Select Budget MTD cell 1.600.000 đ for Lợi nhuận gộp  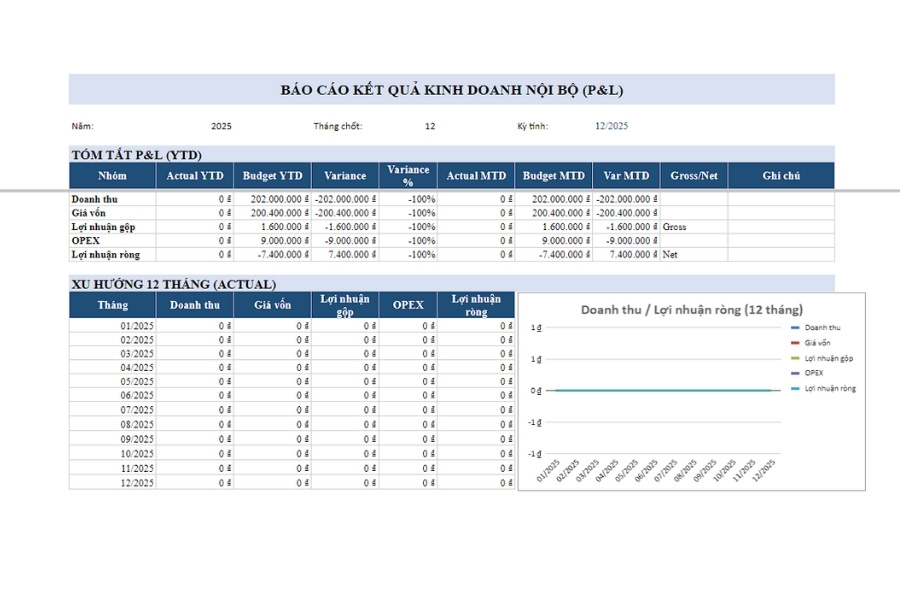pyautogui.click(x=553, y=227)
